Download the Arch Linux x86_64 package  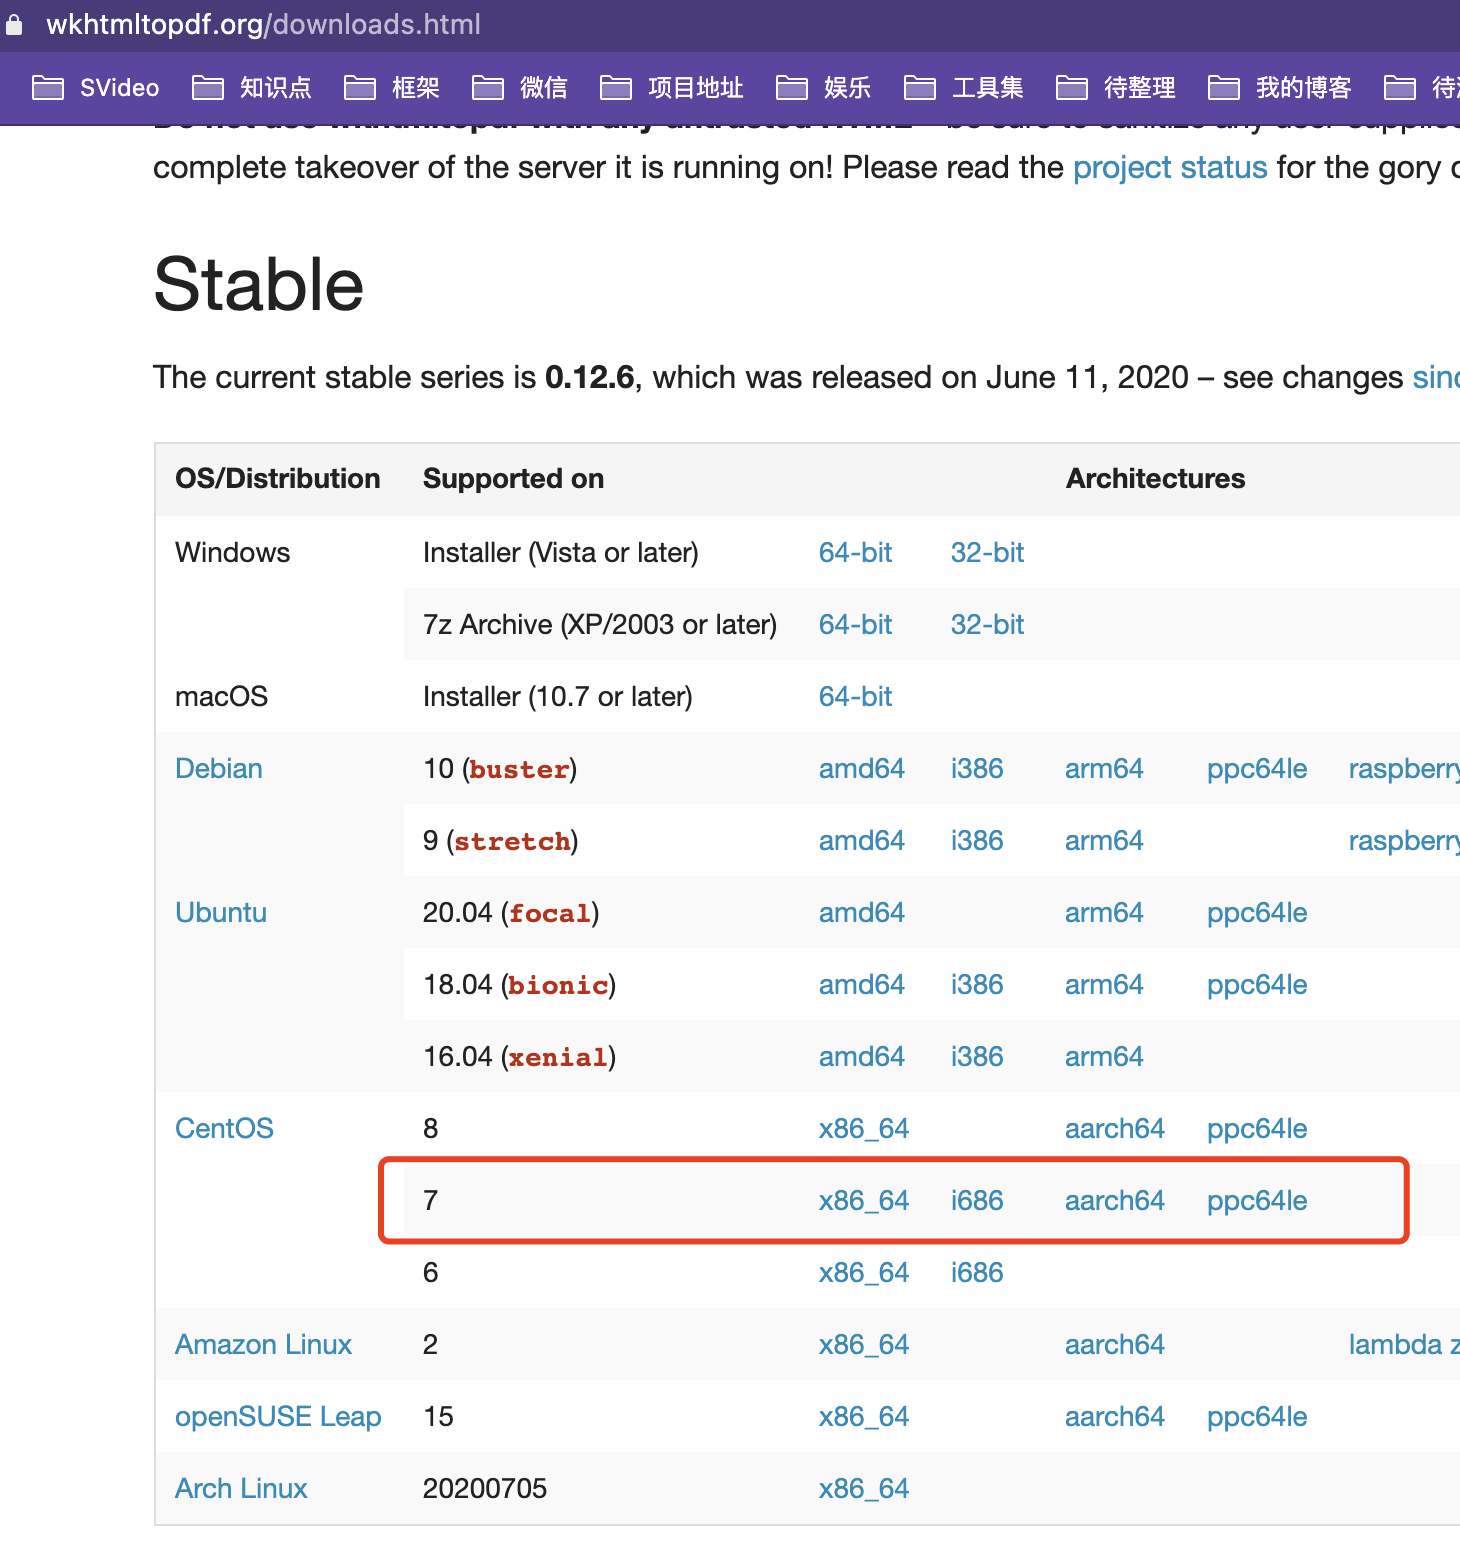click(x=864, y=1488)
